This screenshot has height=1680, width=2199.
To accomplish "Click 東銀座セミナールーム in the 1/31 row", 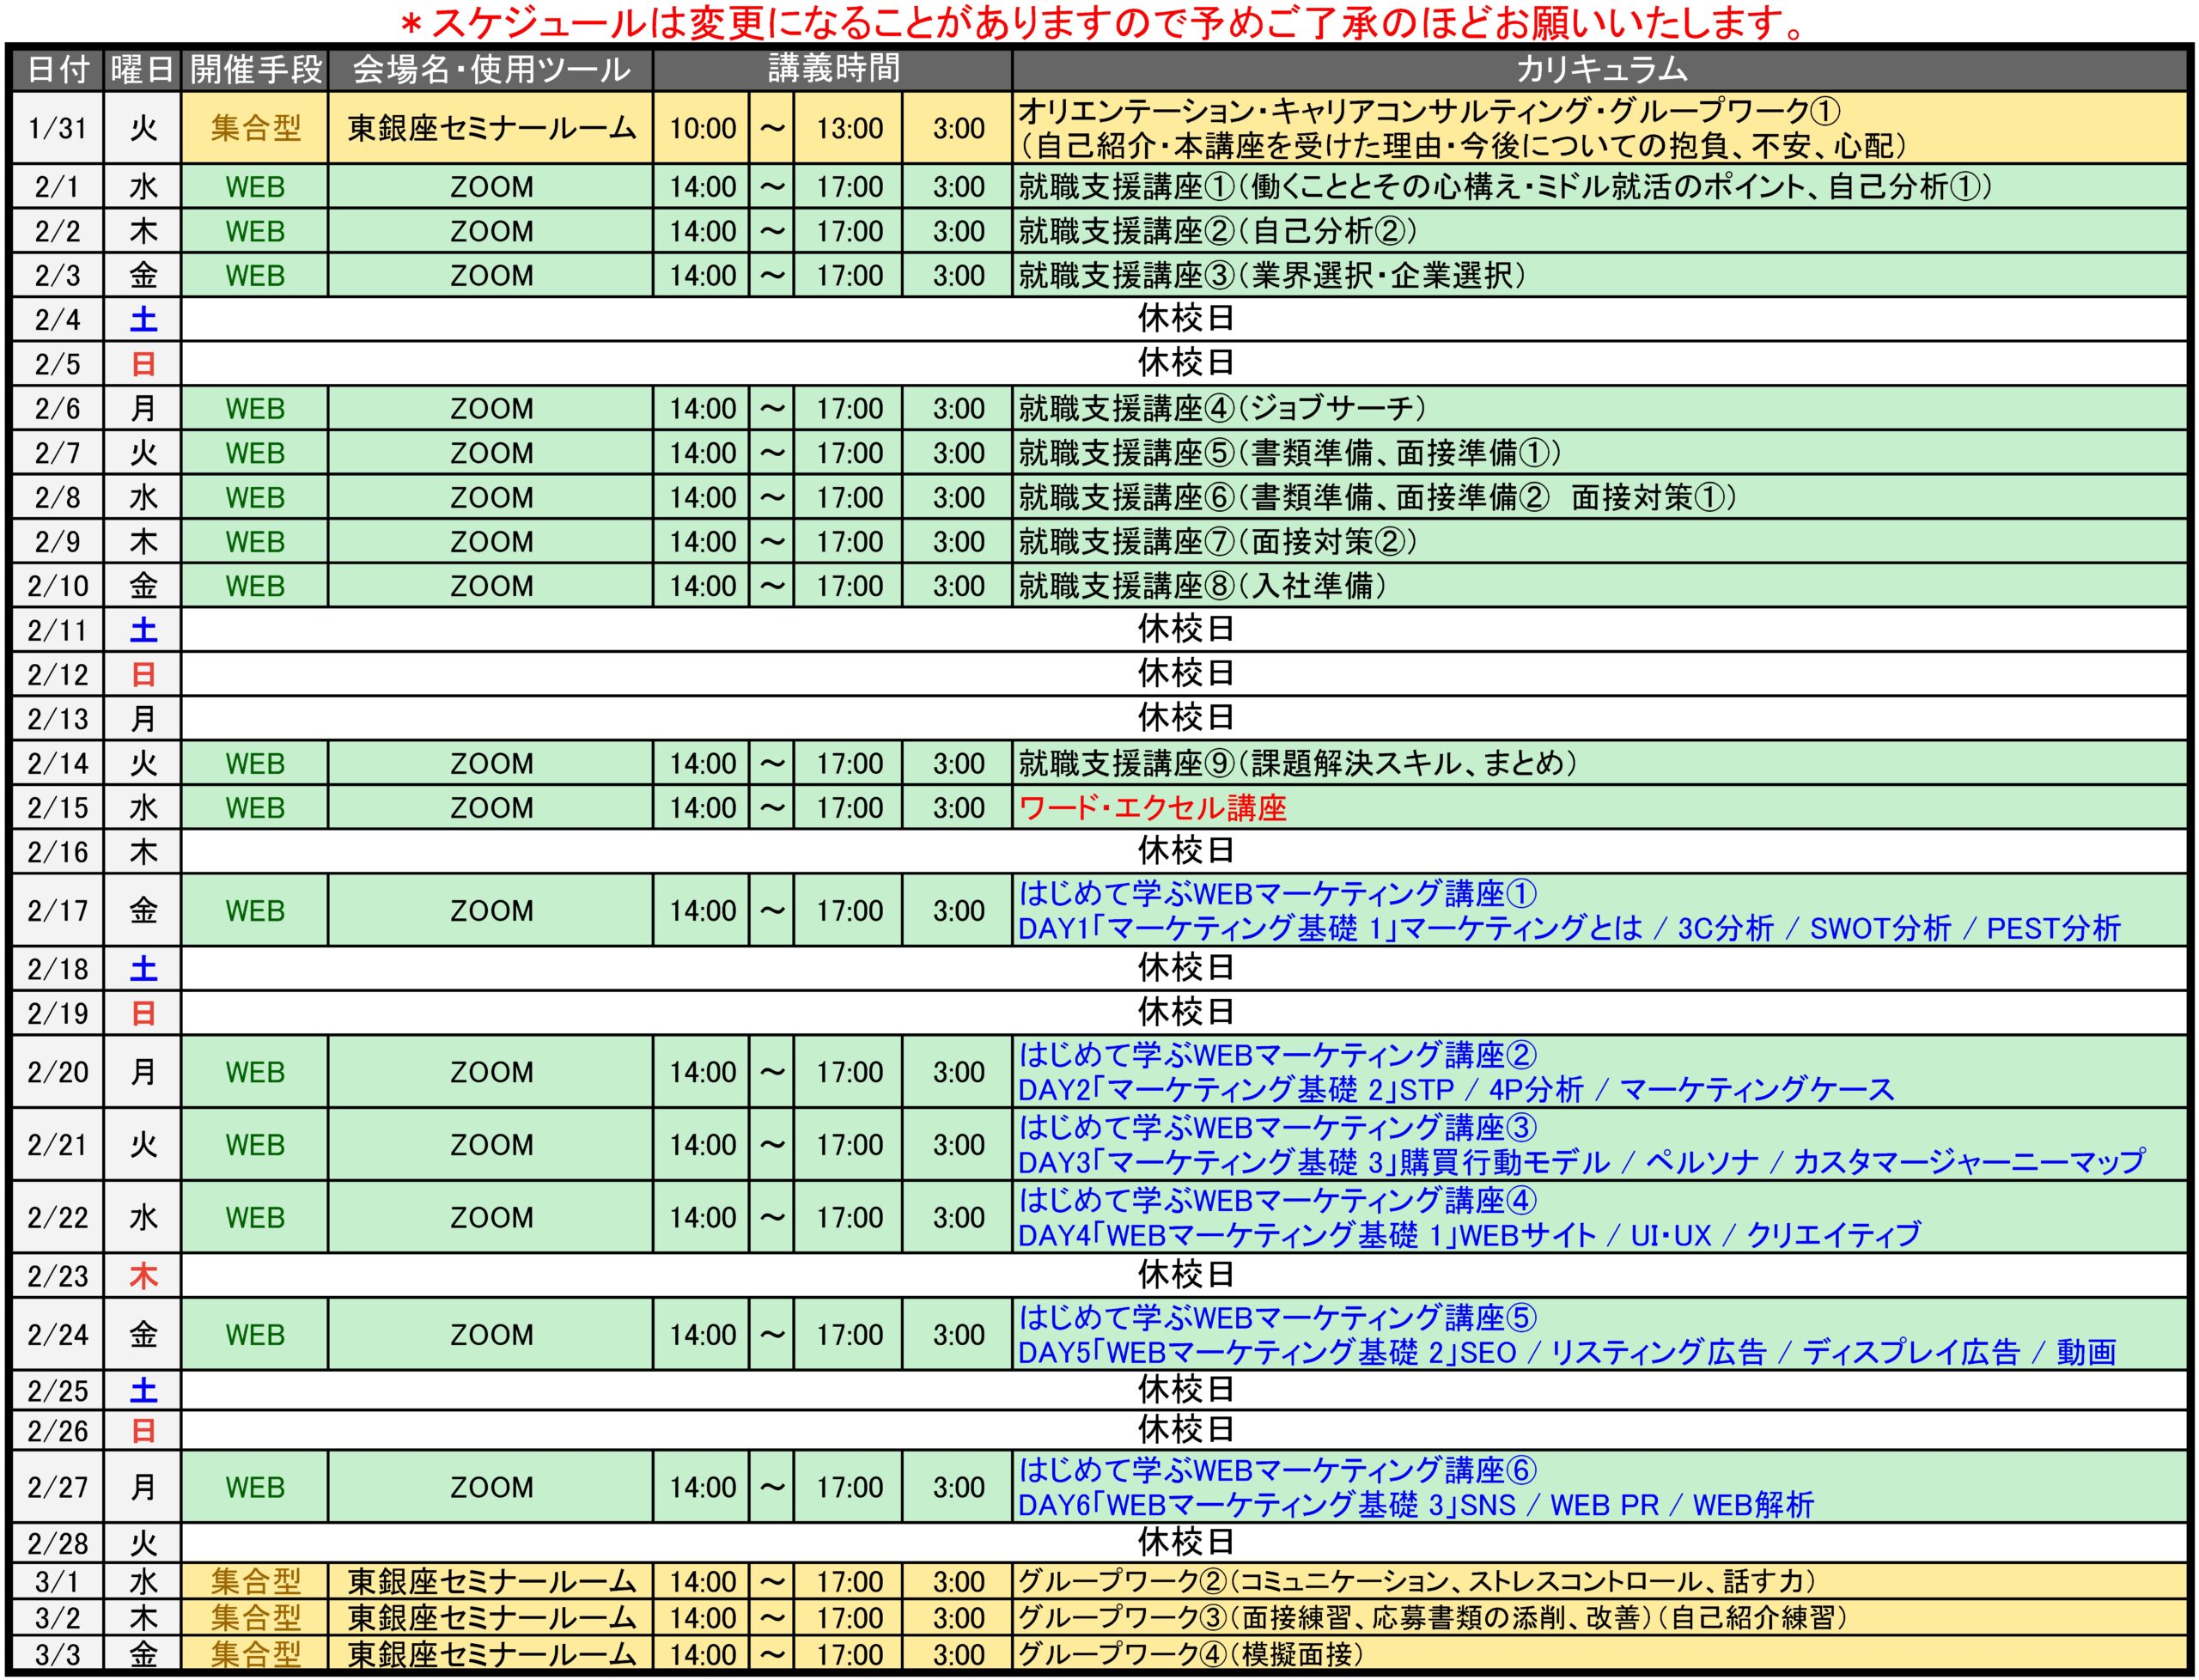I will [x=491, y=128].
